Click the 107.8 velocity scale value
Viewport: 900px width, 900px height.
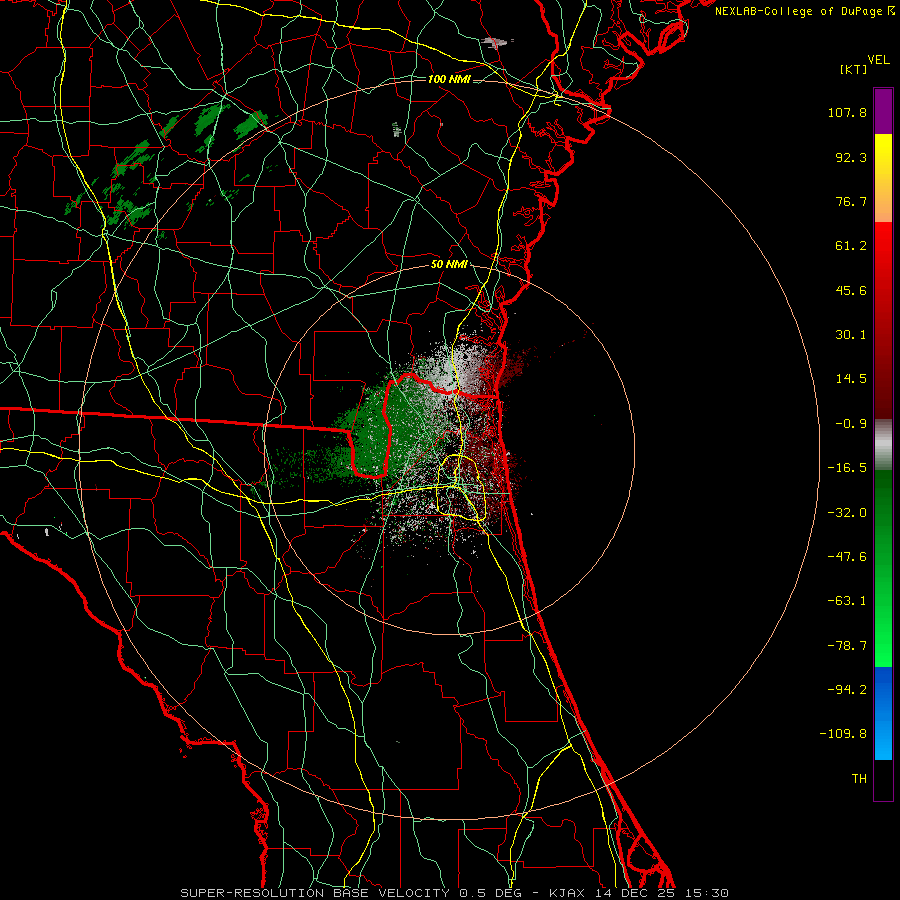tap(847, 112)
